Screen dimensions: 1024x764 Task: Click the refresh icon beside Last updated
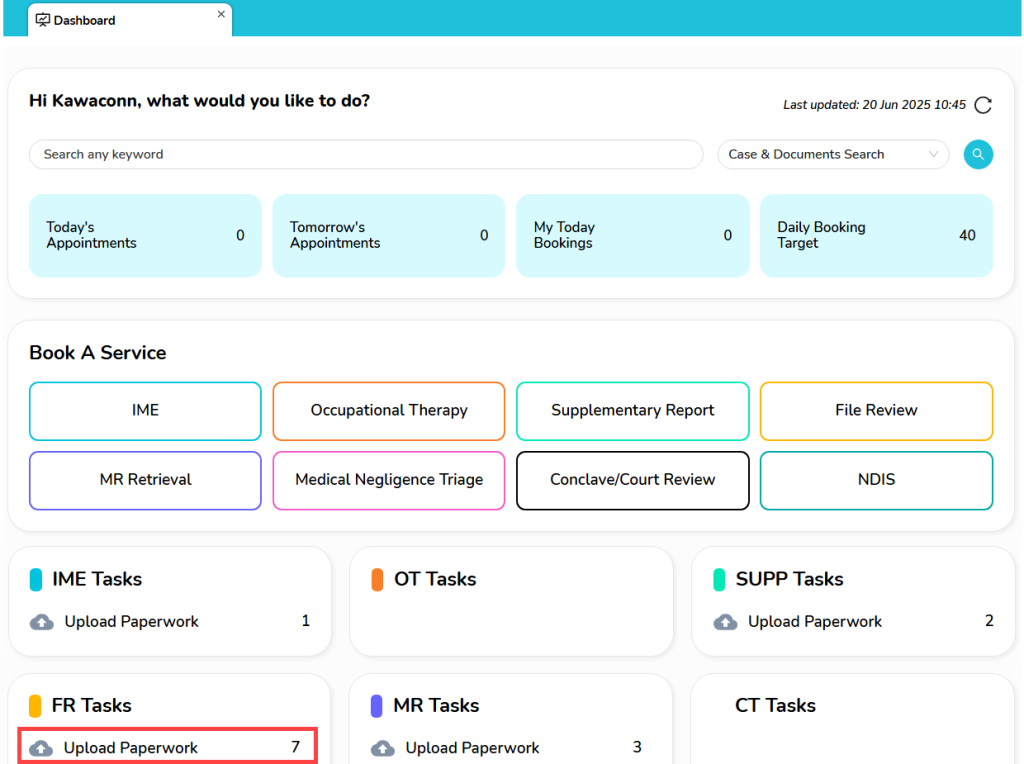click(983, 105)
